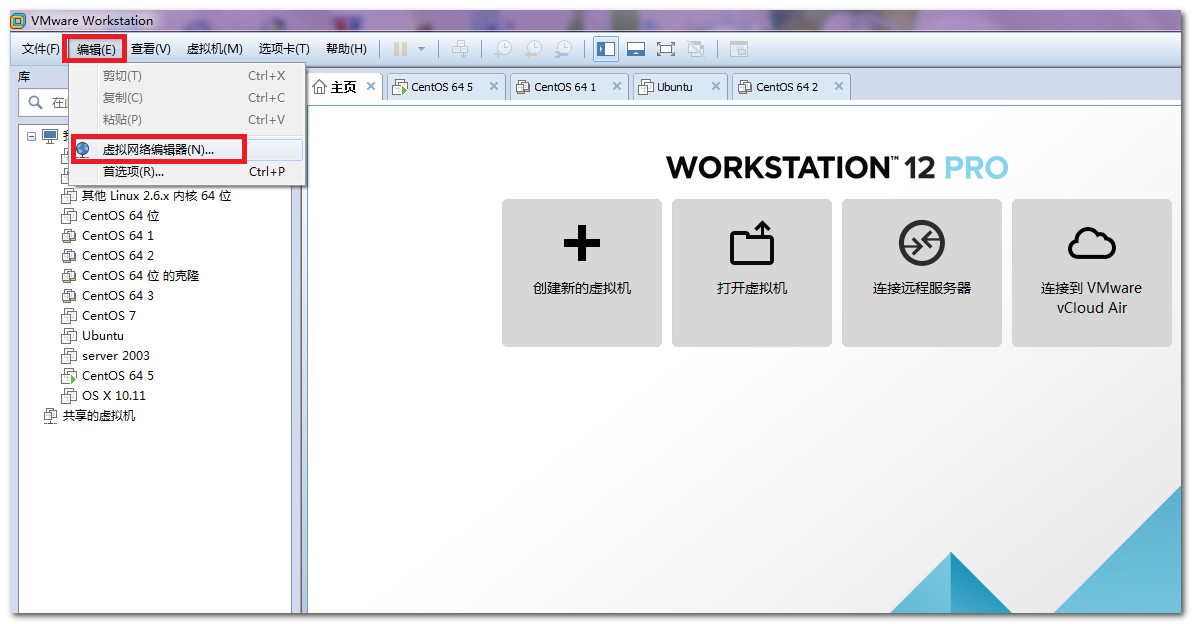Click the send Ctrl+Alt+Del toolbar icon

[x=460, y=49]
